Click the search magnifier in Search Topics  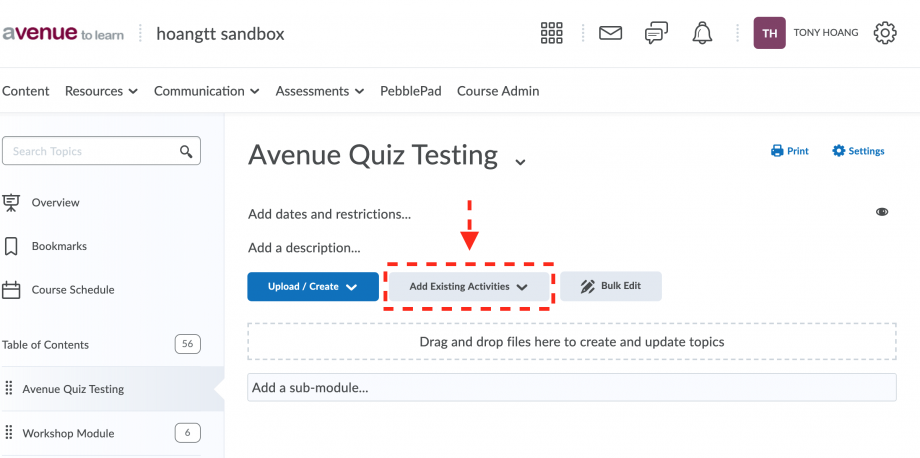coord(186,151)
